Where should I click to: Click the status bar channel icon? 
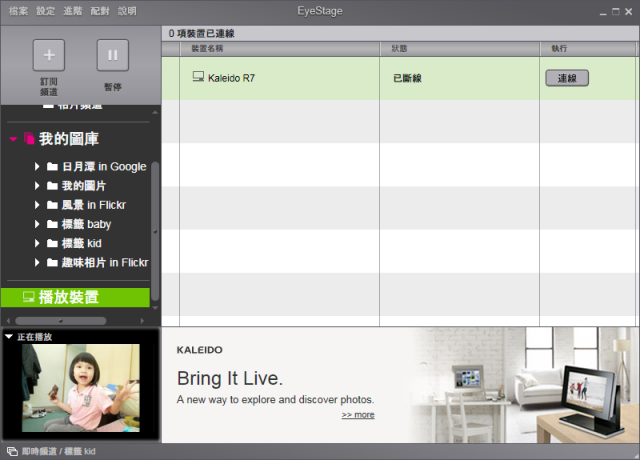coord(12,451)
